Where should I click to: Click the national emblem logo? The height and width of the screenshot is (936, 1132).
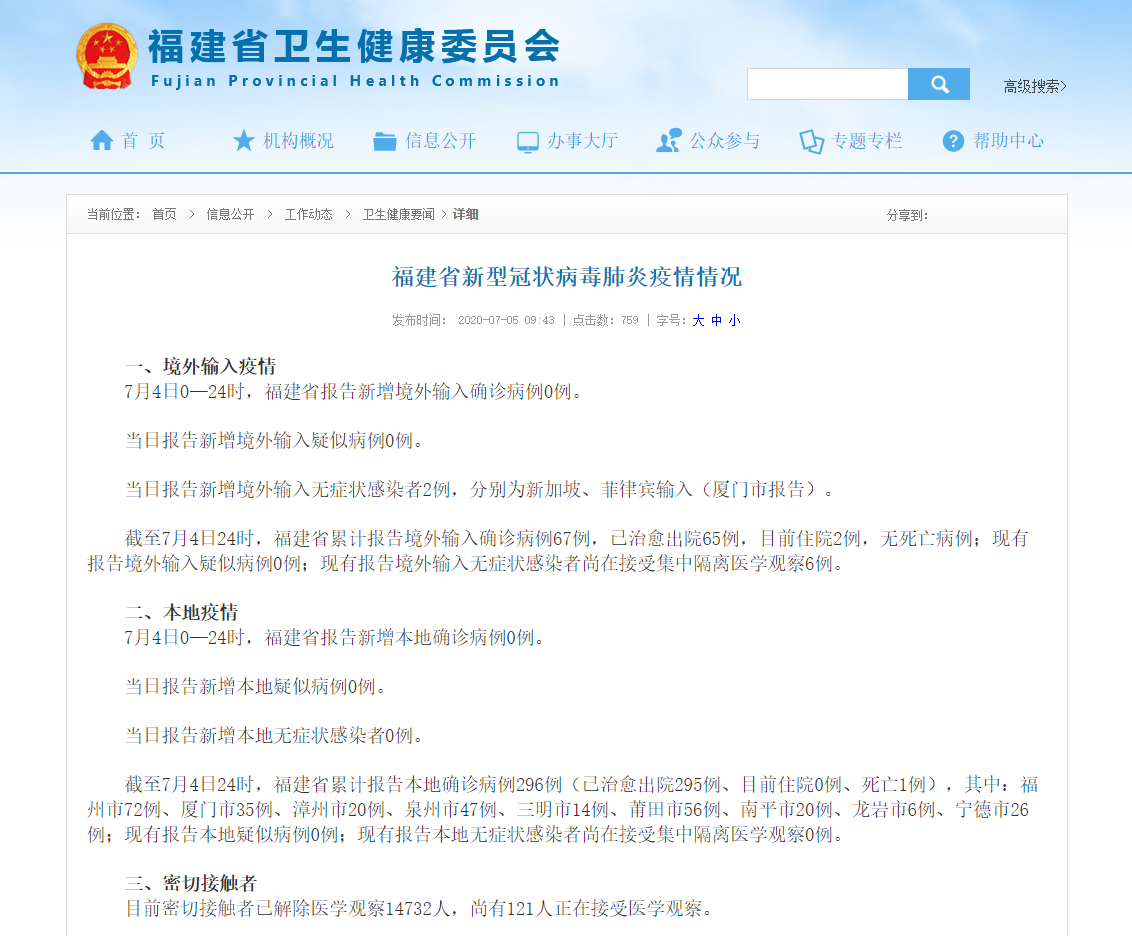106,56
